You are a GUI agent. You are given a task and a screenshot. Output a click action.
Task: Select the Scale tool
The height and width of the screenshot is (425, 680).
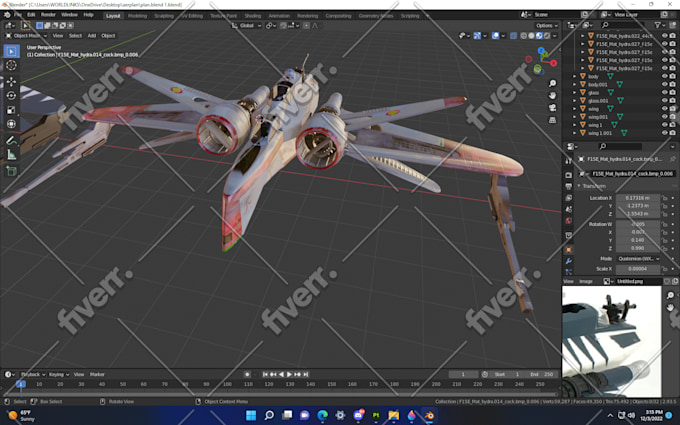(12, 110)
